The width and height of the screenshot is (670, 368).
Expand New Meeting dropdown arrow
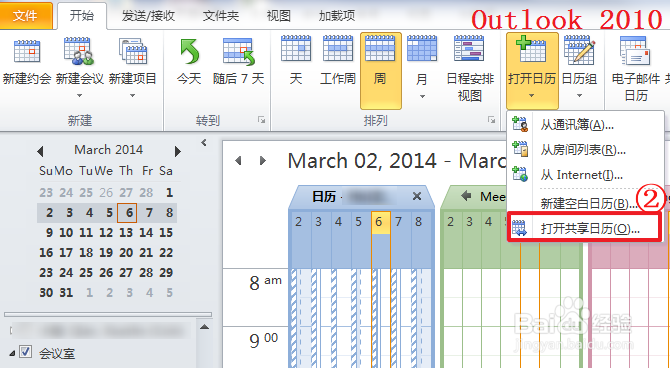coord(79,96)
